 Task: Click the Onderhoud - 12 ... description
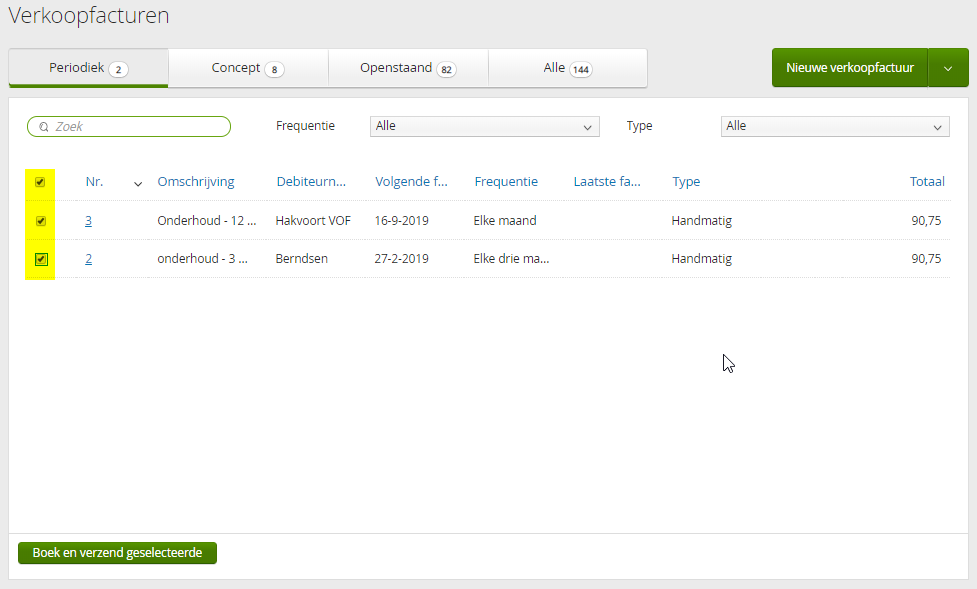pyautogui.click(x=207, y=221)
